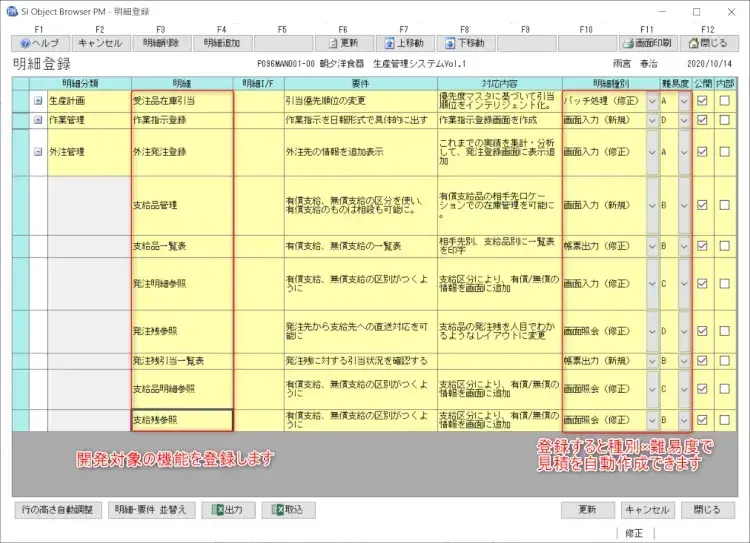750x543 pixels.
Task: Open 難易度 dropdown for 支給品管理 row
Action: point(684,206)
